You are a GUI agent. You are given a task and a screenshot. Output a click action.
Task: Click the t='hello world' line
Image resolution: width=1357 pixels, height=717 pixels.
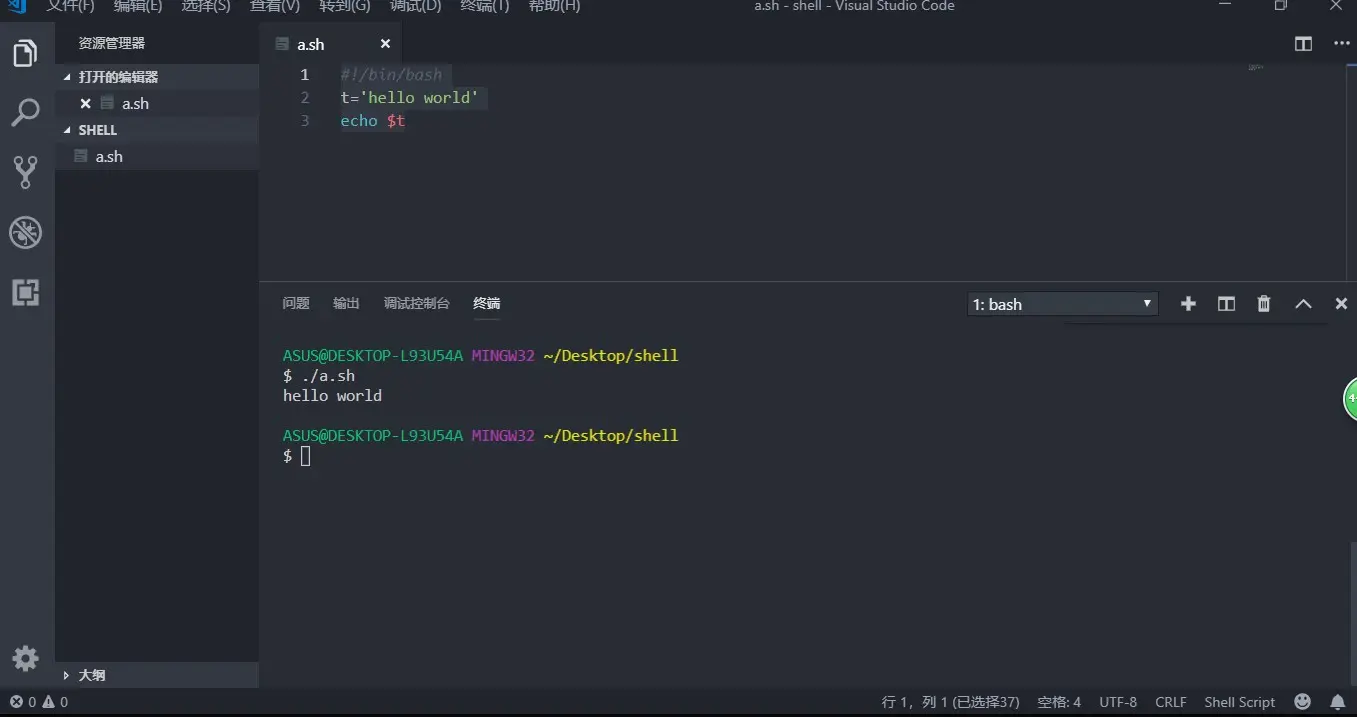(x=410, y=97)
